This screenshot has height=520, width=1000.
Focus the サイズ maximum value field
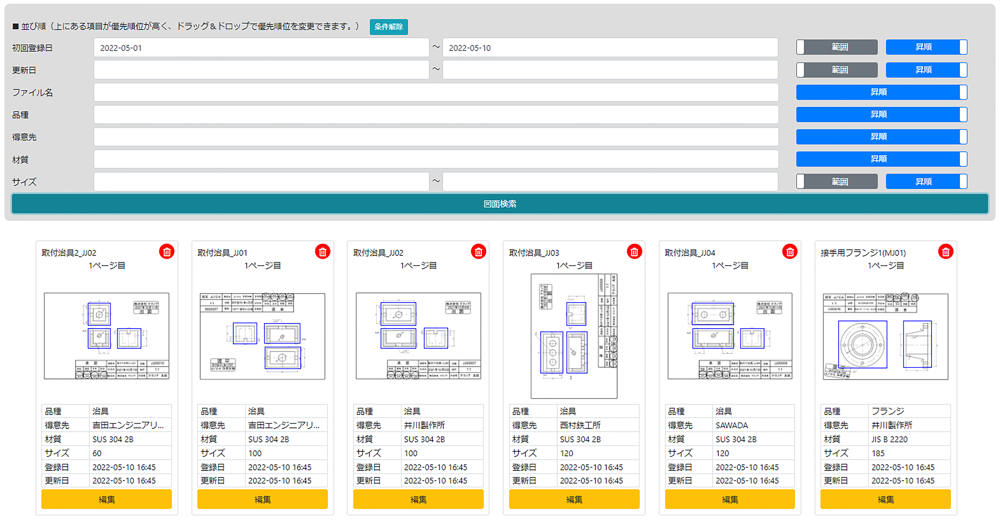click(610, 182)
